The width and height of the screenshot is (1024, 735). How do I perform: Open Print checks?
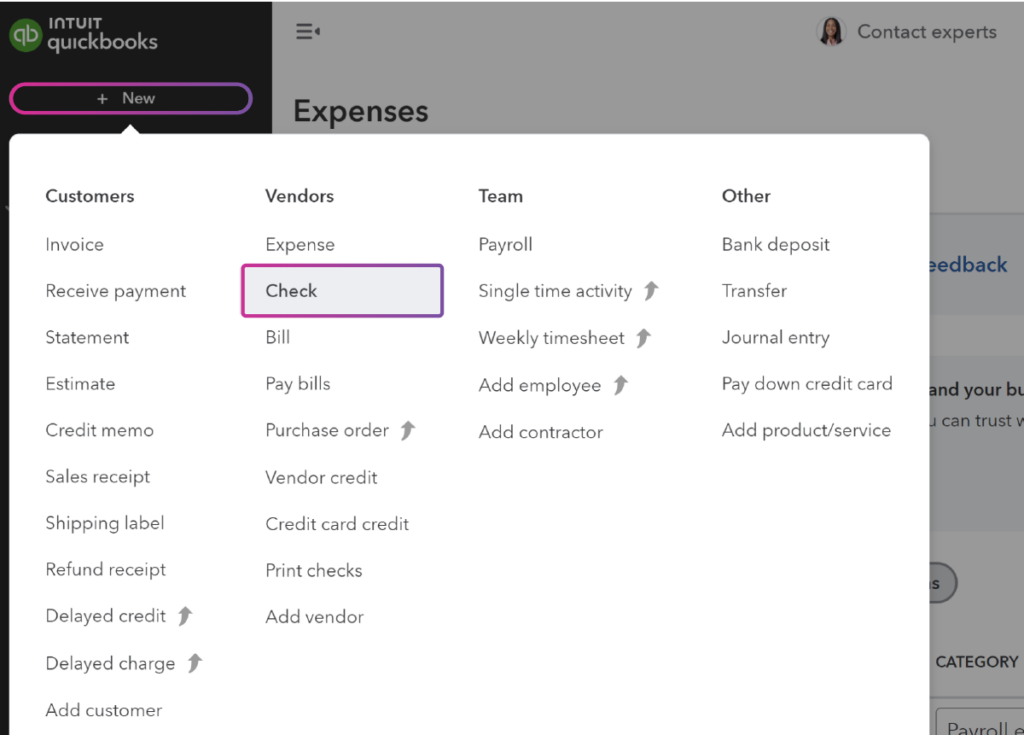point(313,570)
